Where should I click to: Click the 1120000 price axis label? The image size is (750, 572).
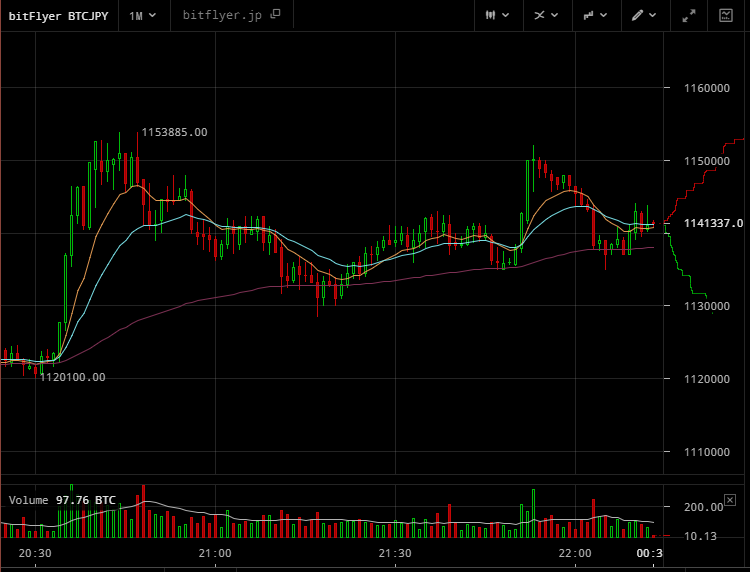[707, 379]
